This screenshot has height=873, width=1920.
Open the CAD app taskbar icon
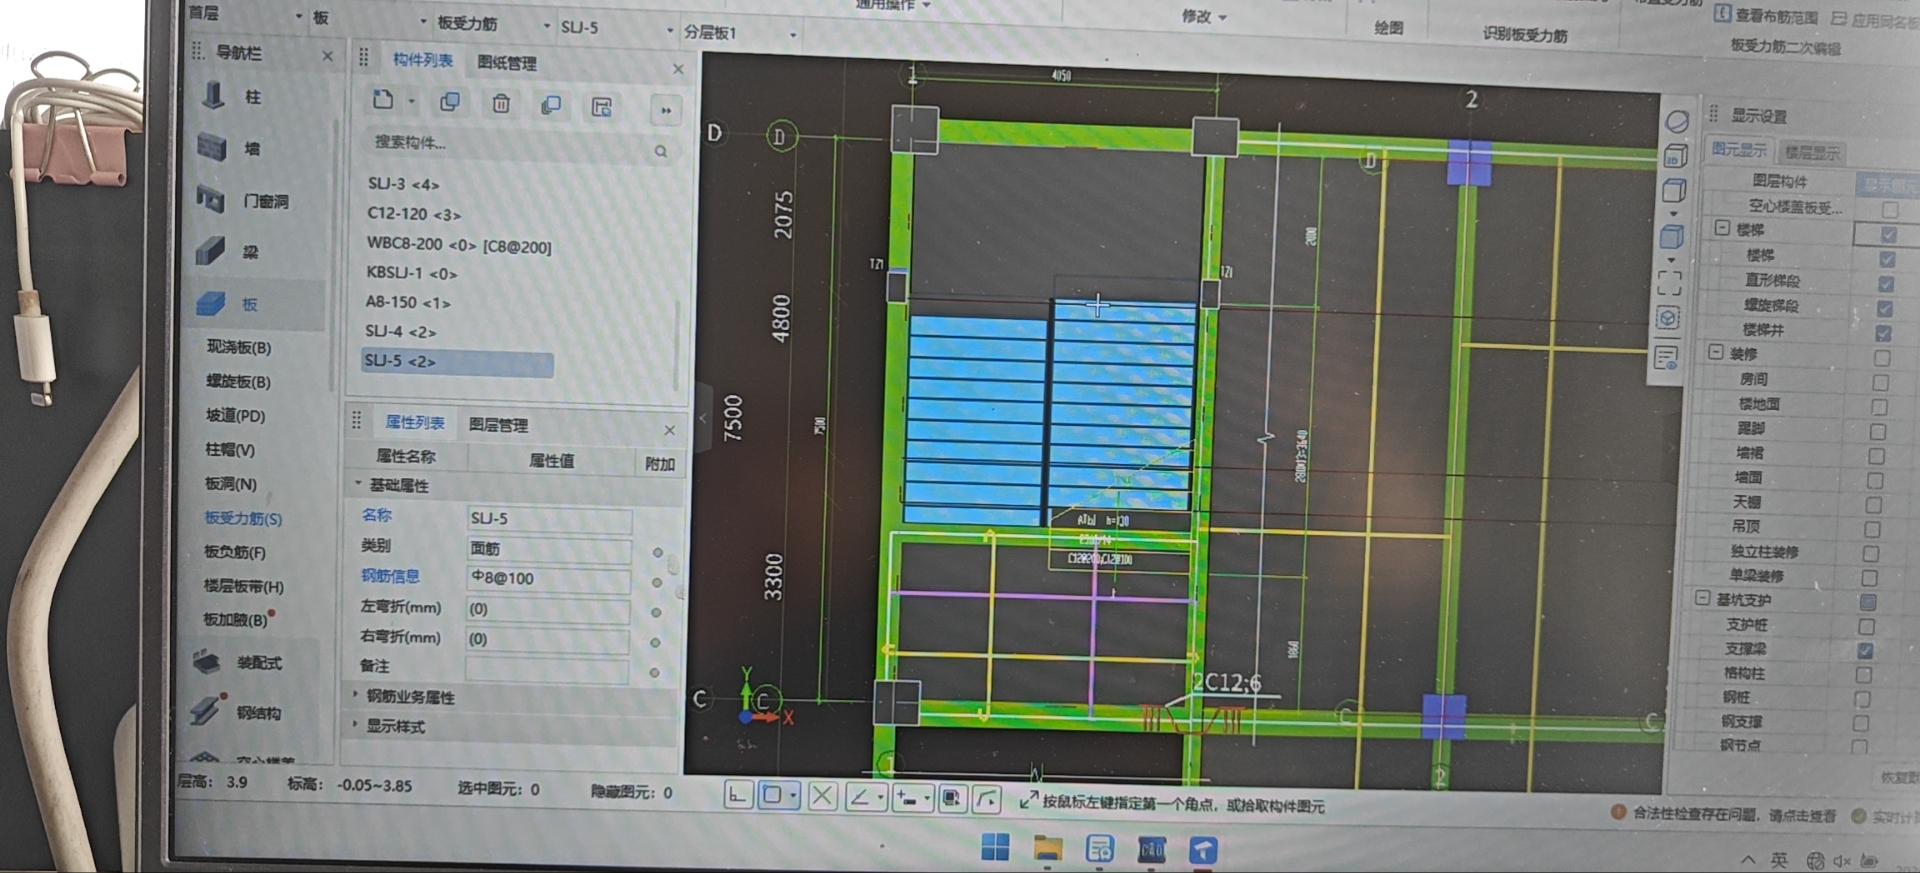(1152, 850)
